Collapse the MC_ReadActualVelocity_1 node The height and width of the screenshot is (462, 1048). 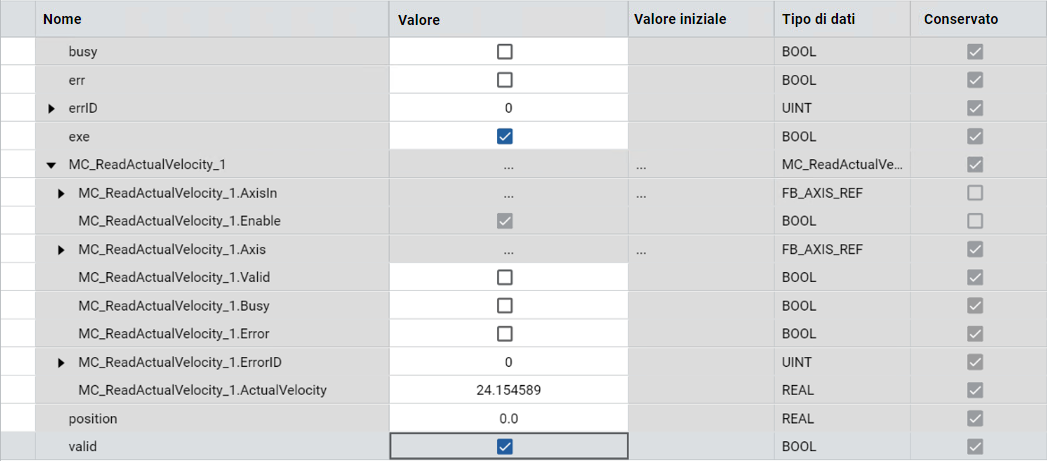click(51, 164)
